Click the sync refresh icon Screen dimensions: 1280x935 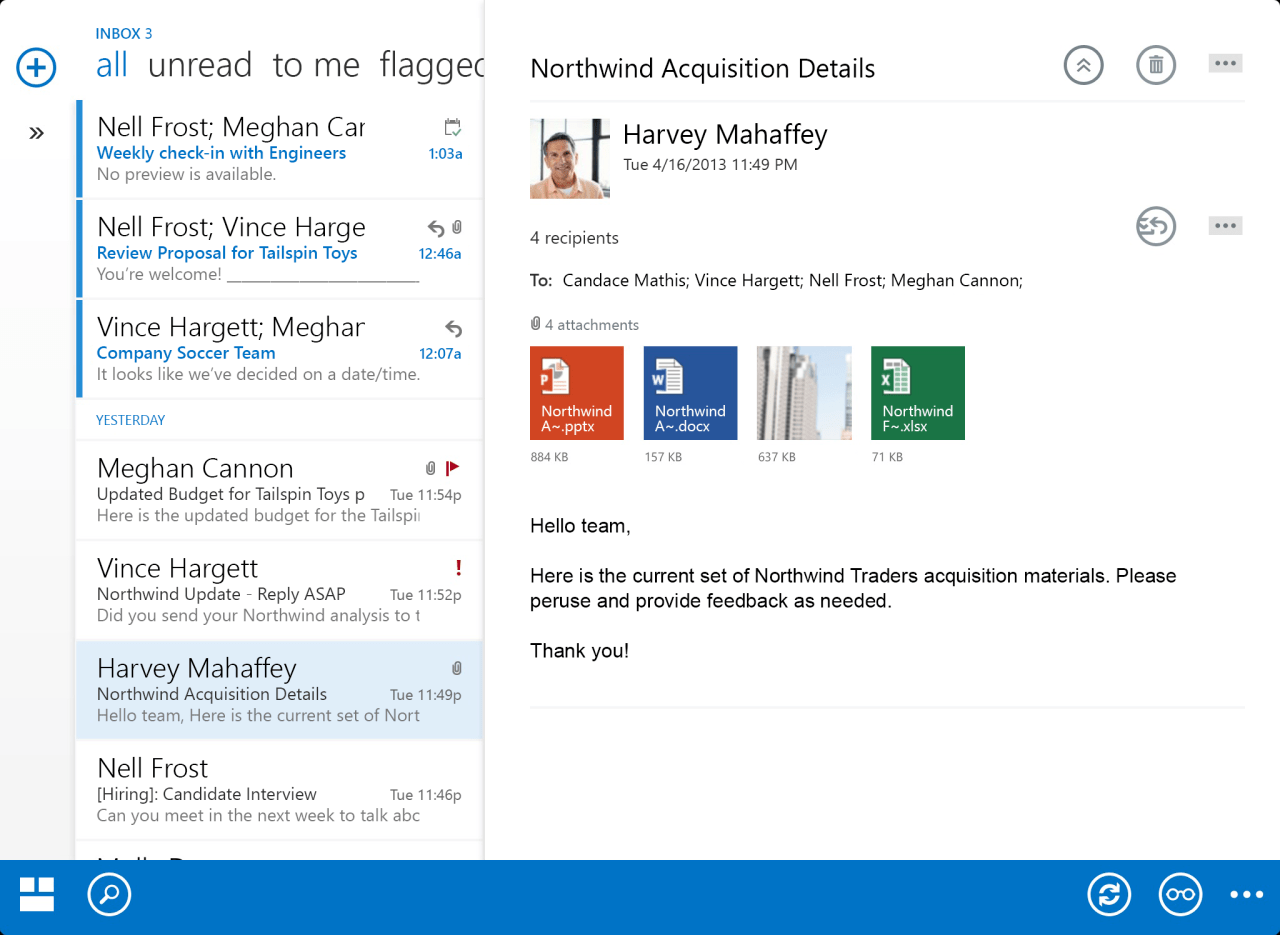[x=1109, y=895]
